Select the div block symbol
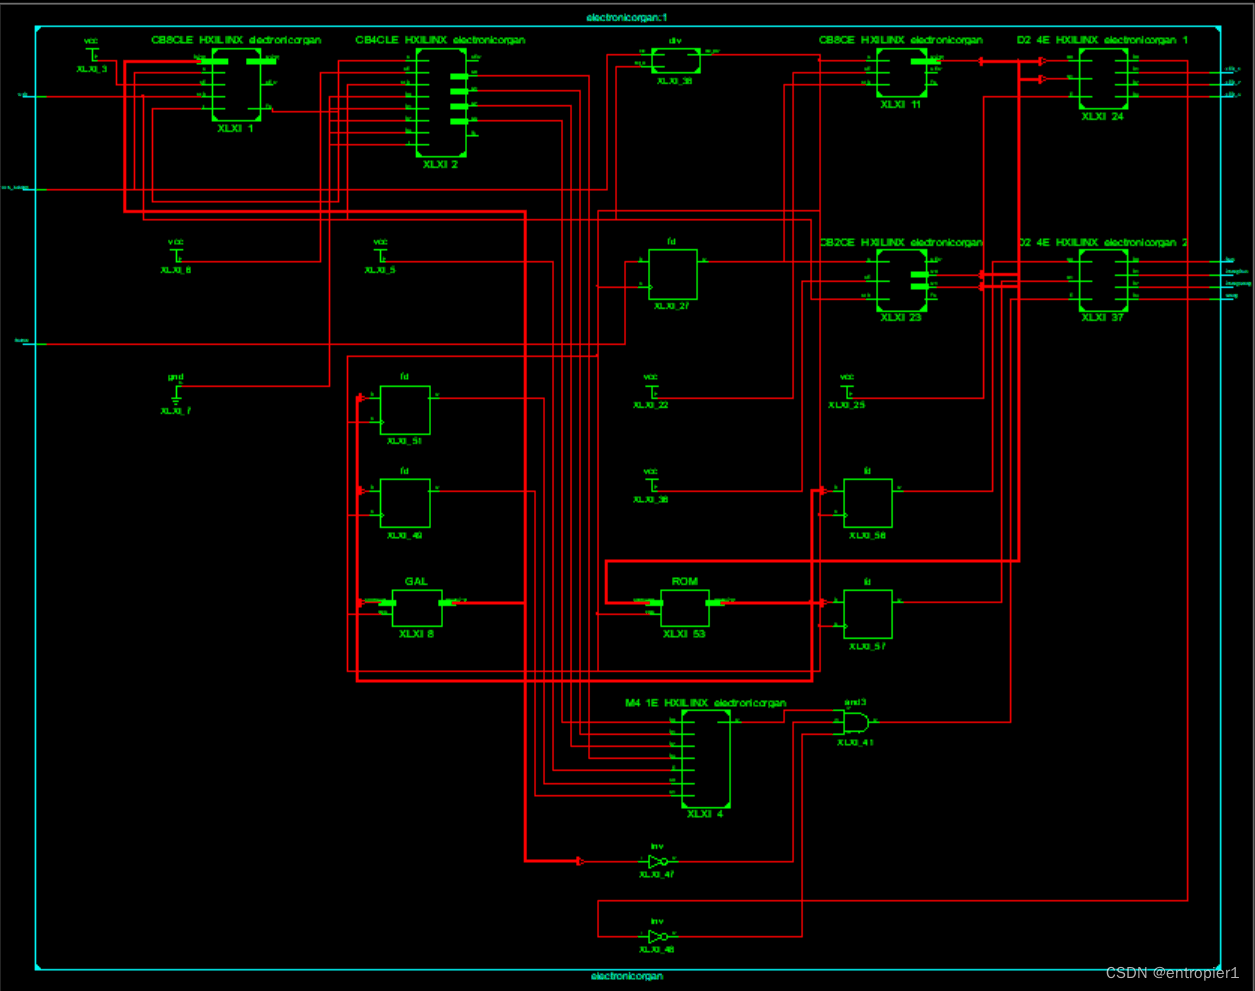 click(676, 61)
